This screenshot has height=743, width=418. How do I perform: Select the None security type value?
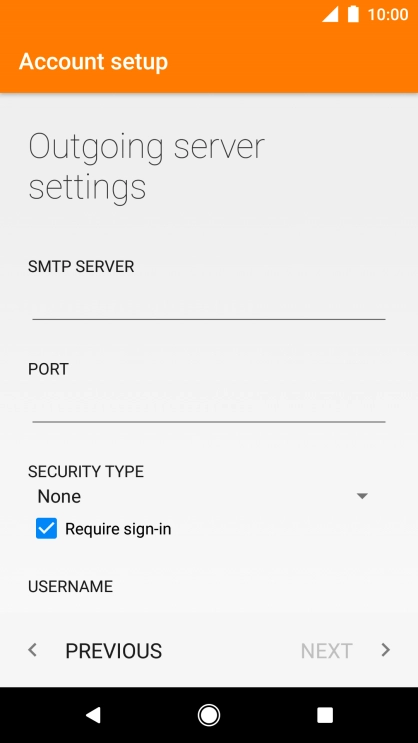pyautogui.click(x=59, y=496)
